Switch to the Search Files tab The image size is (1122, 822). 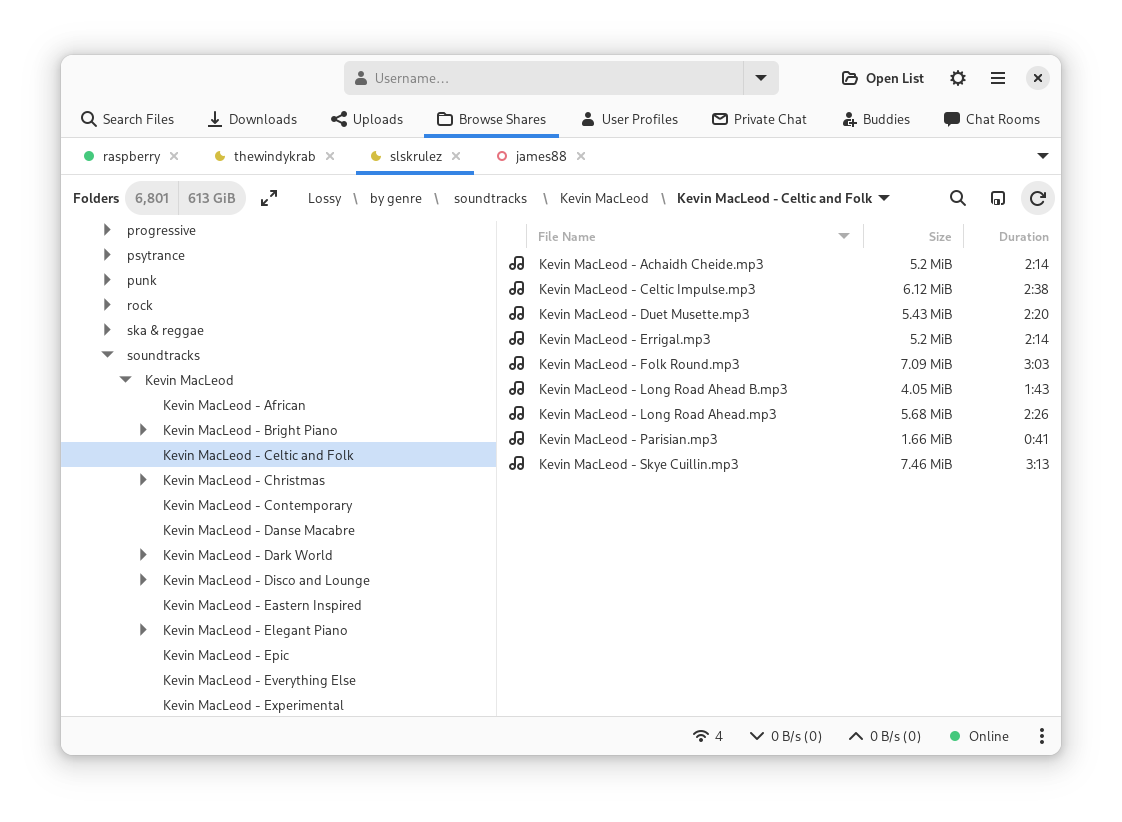127,119
